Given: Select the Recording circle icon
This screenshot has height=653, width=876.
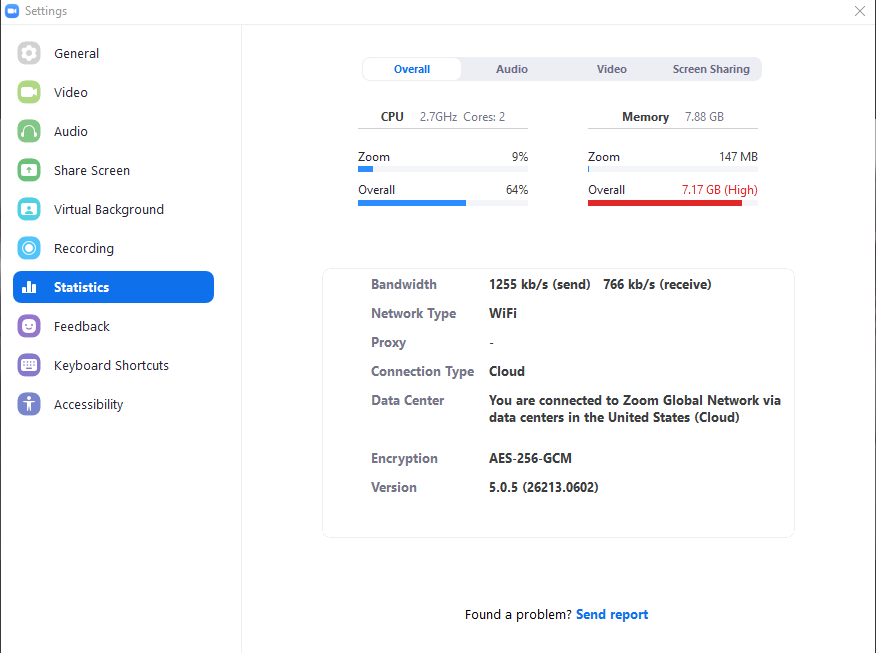Looking at the screenshot, I should (29, 248).
